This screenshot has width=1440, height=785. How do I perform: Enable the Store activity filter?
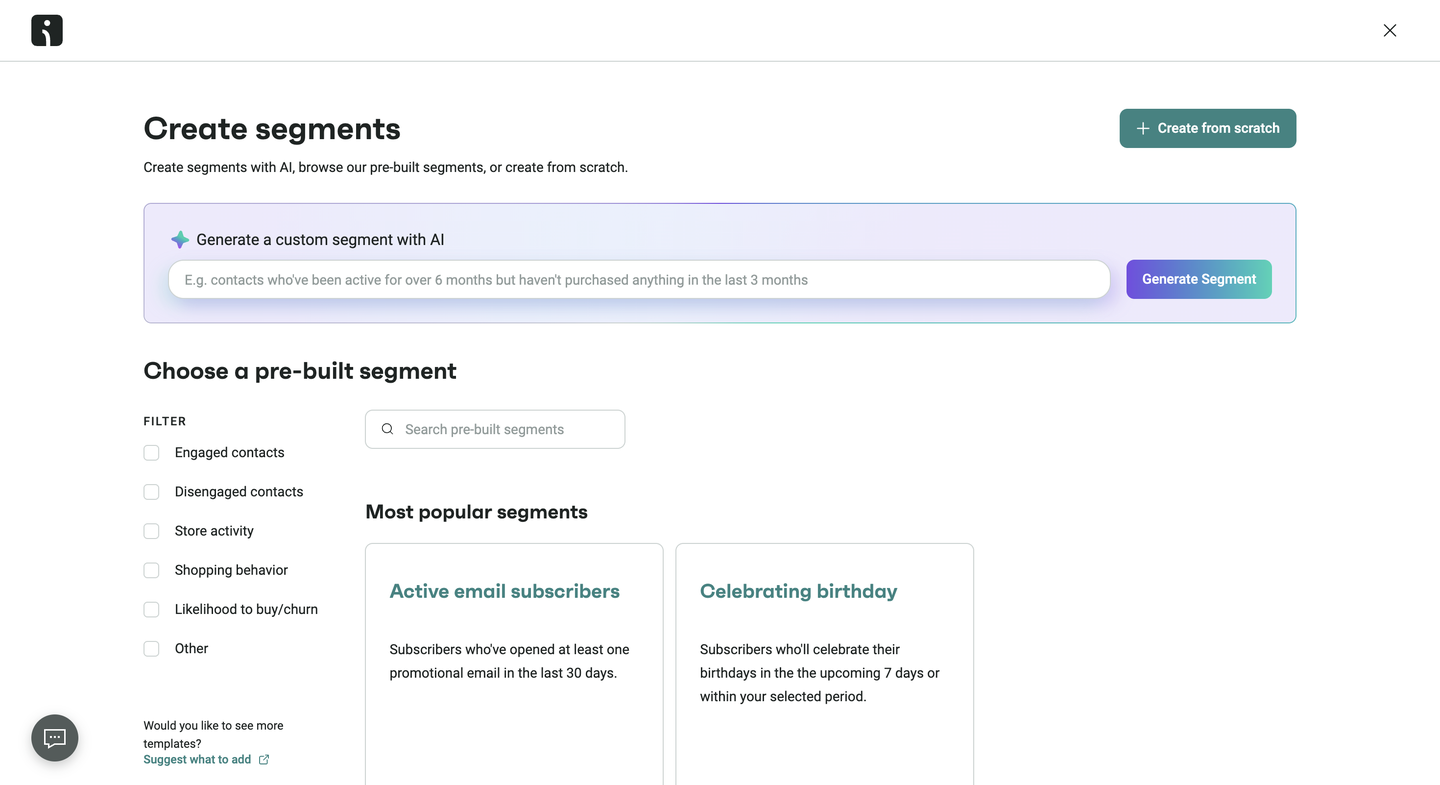click(x=152, y=531)
